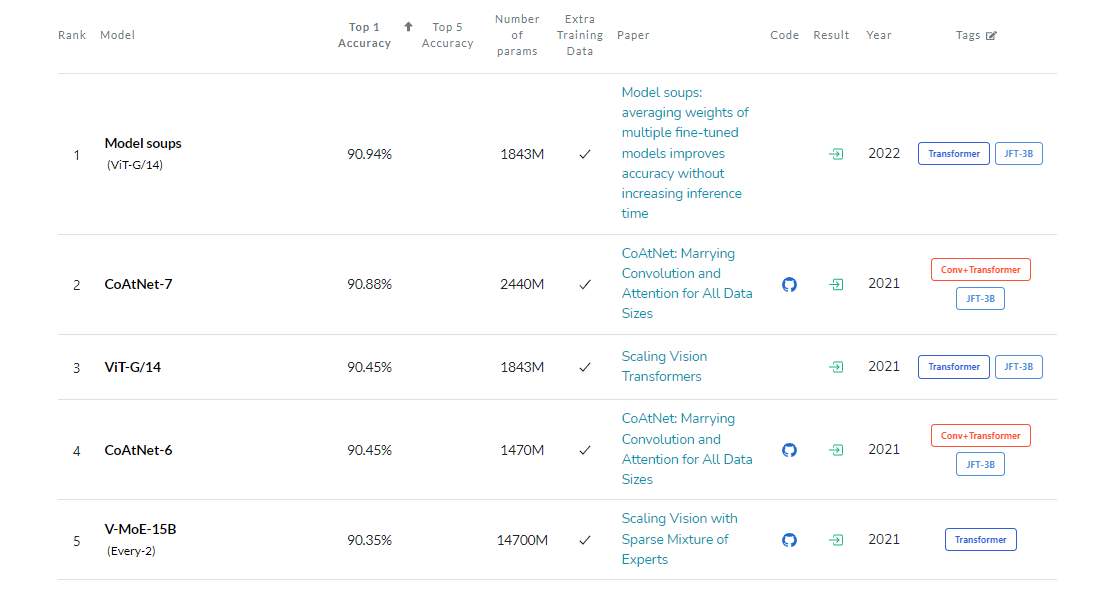Click result icon for ViT-G/14 row

(x=835, y=367)
